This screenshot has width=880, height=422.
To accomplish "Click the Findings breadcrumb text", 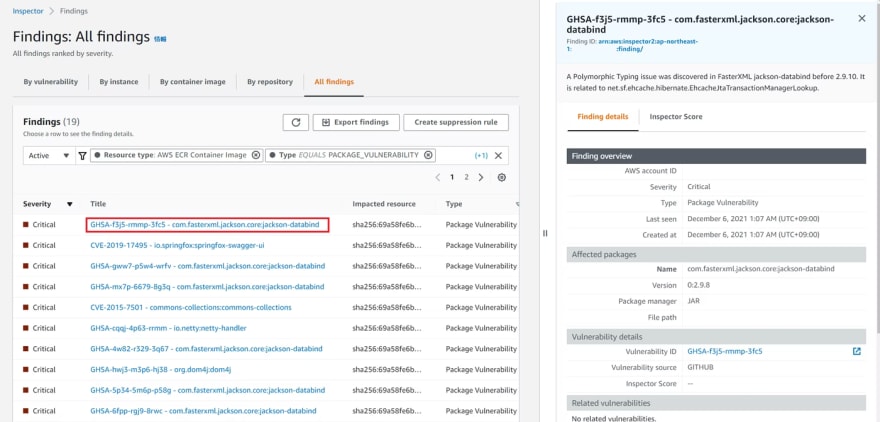I will [x=72, y=11].
